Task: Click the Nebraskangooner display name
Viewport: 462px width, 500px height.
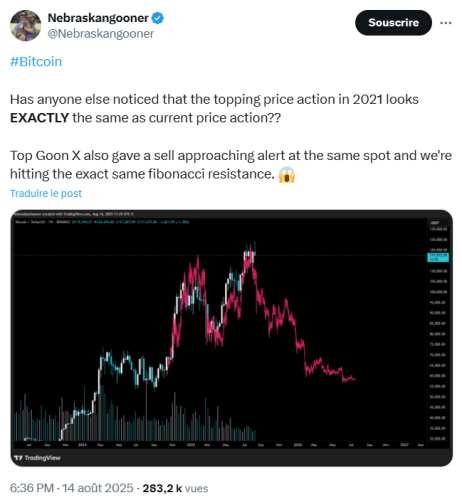Action: [98, 18]
